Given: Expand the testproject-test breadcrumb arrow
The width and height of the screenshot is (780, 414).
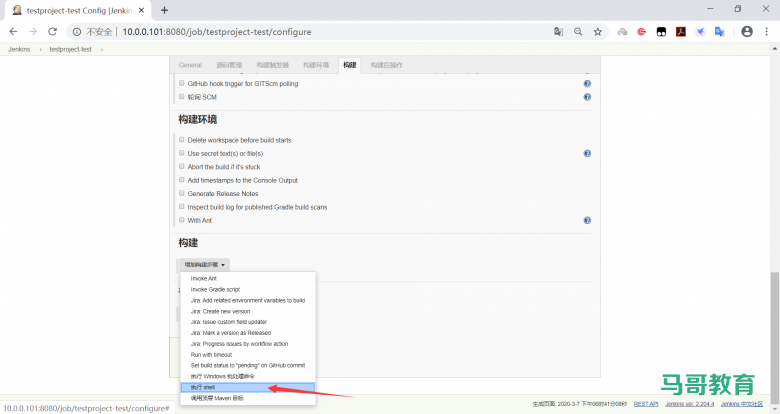Looking at the screenshot, I should (101, 49).
